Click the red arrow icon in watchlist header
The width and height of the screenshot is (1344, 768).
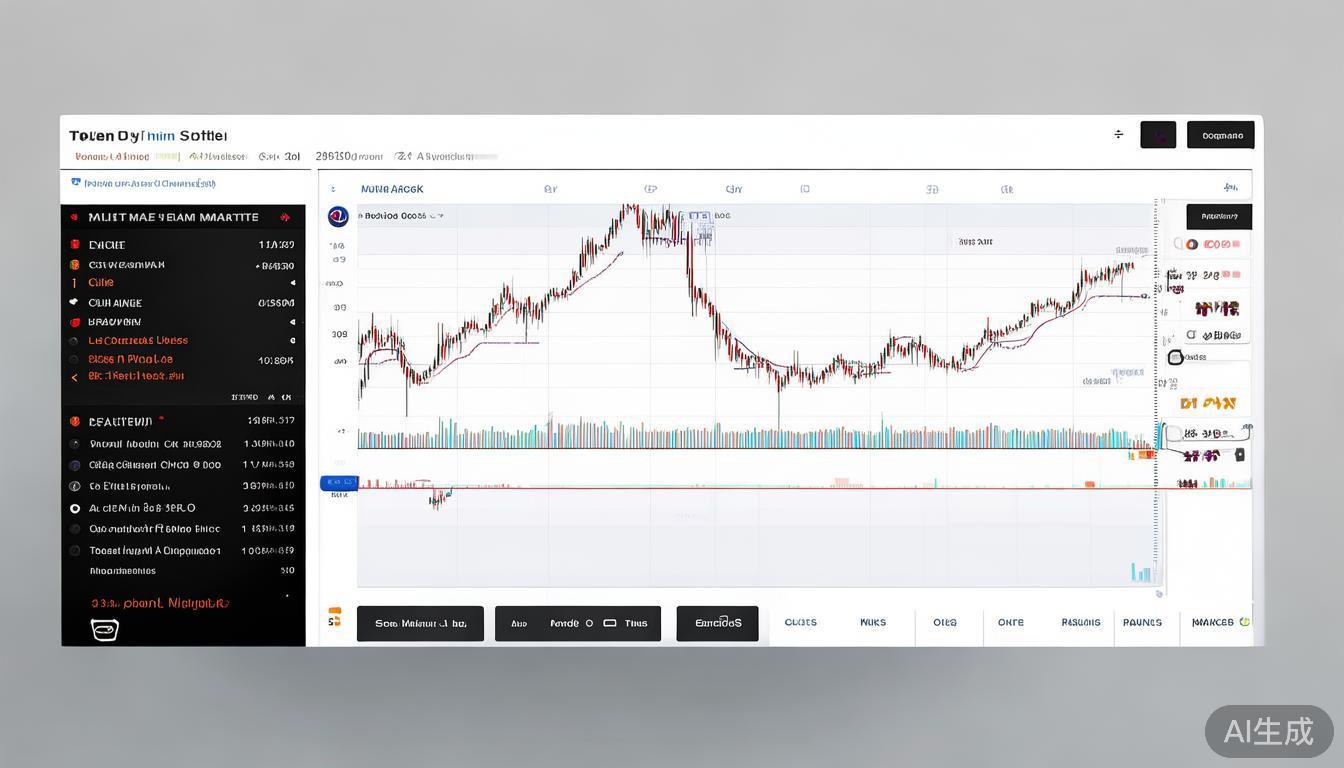285,217
